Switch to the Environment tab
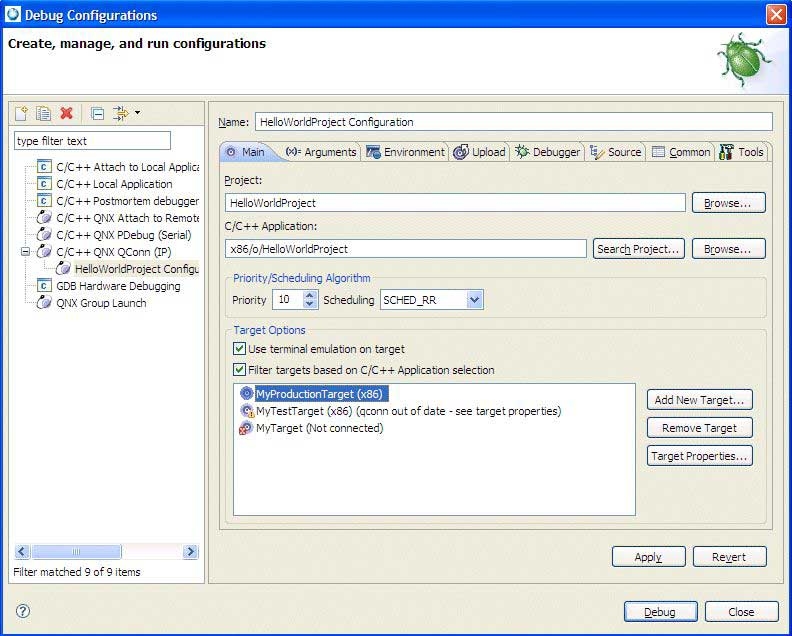 coord(405,152)
